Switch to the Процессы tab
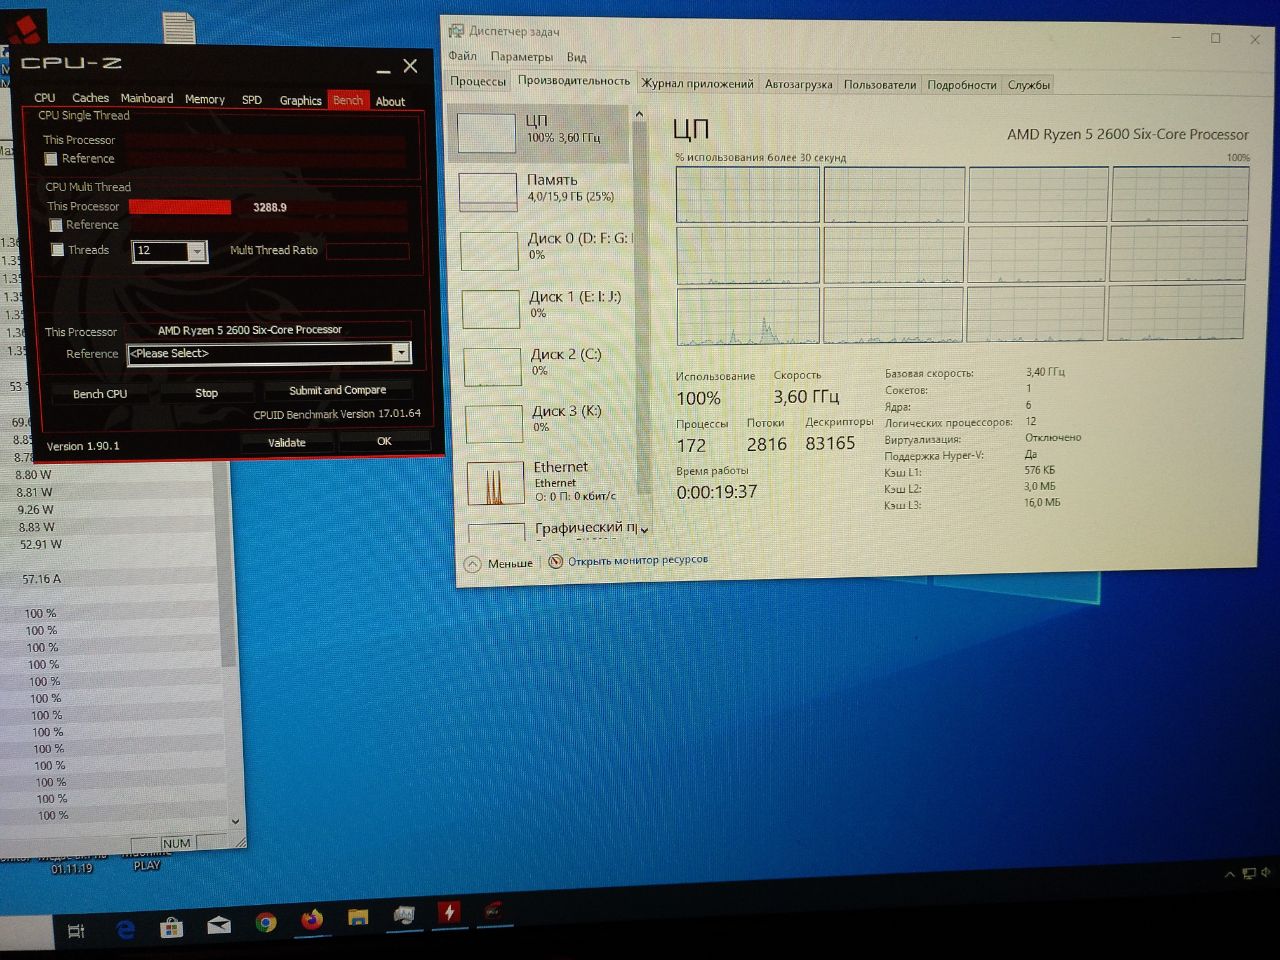This screenshot has width=1280, height=960. pos(478,81)
